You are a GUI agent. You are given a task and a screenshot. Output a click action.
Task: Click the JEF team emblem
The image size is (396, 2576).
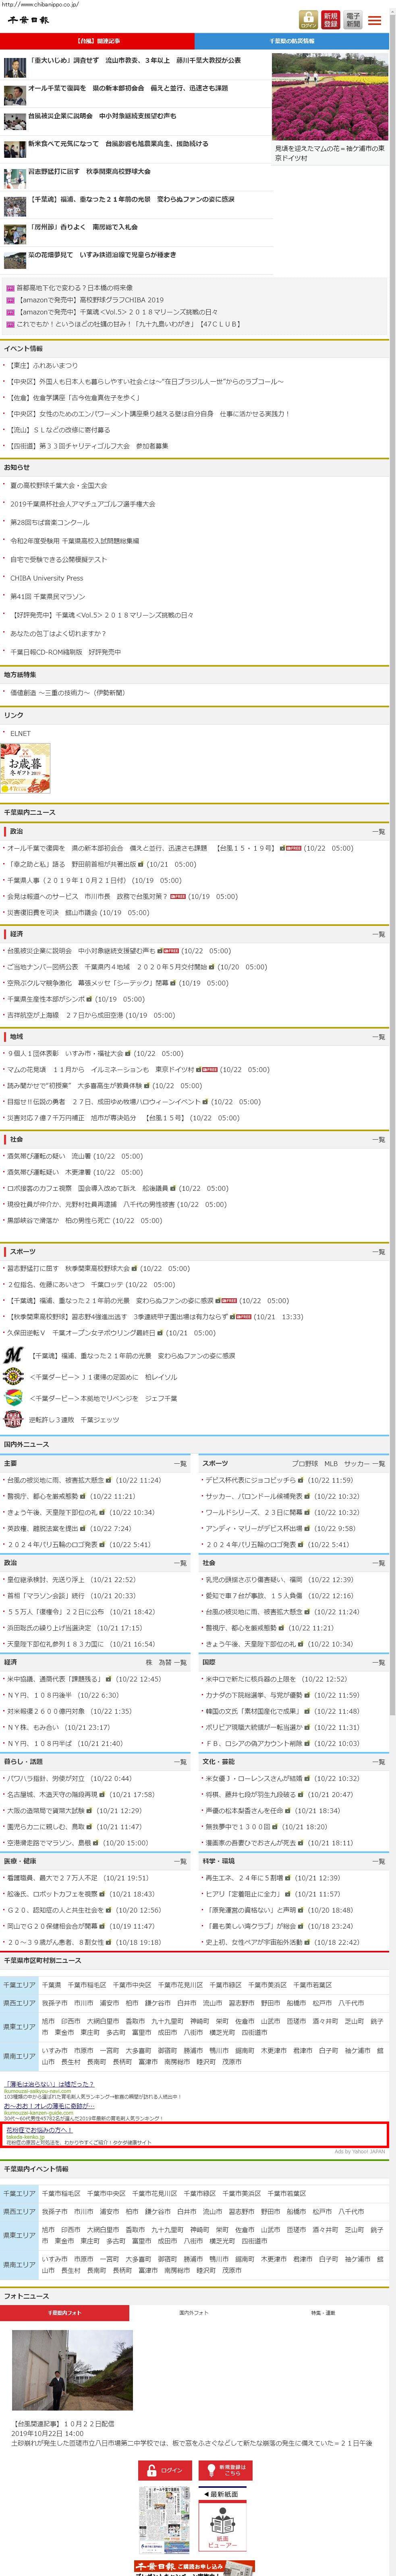13,1398
